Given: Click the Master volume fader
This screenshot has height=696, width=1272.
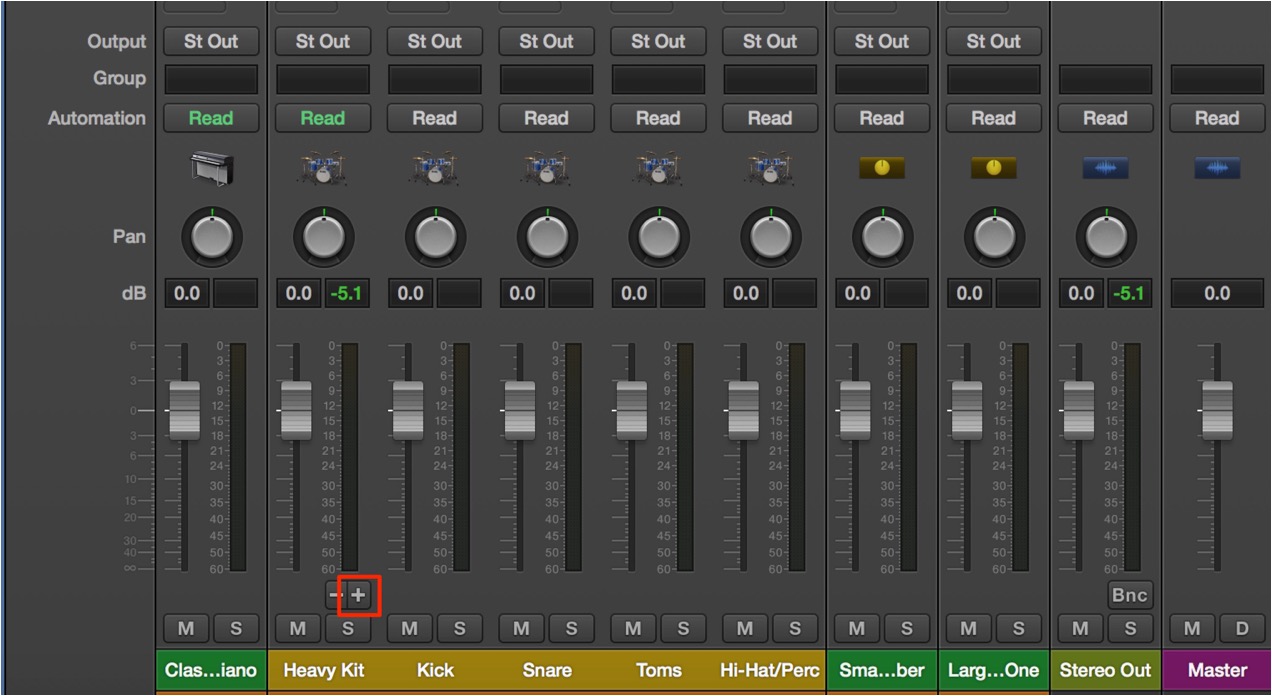Looking at the screenshot, I should click(1217, 410).
